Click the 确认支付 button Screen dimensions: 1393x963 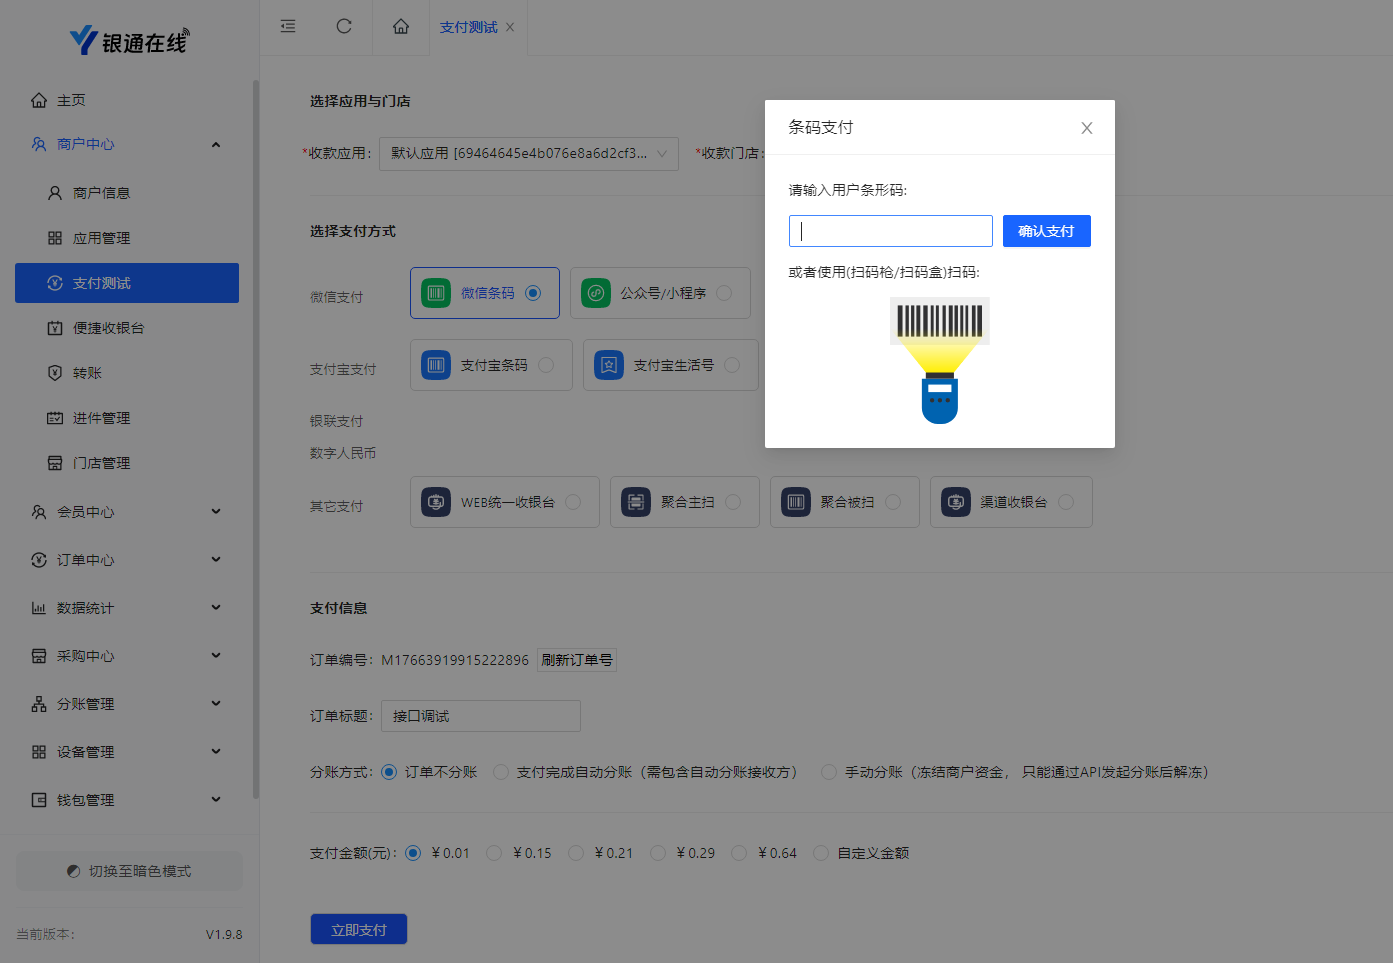click(x=1046, y=231)
